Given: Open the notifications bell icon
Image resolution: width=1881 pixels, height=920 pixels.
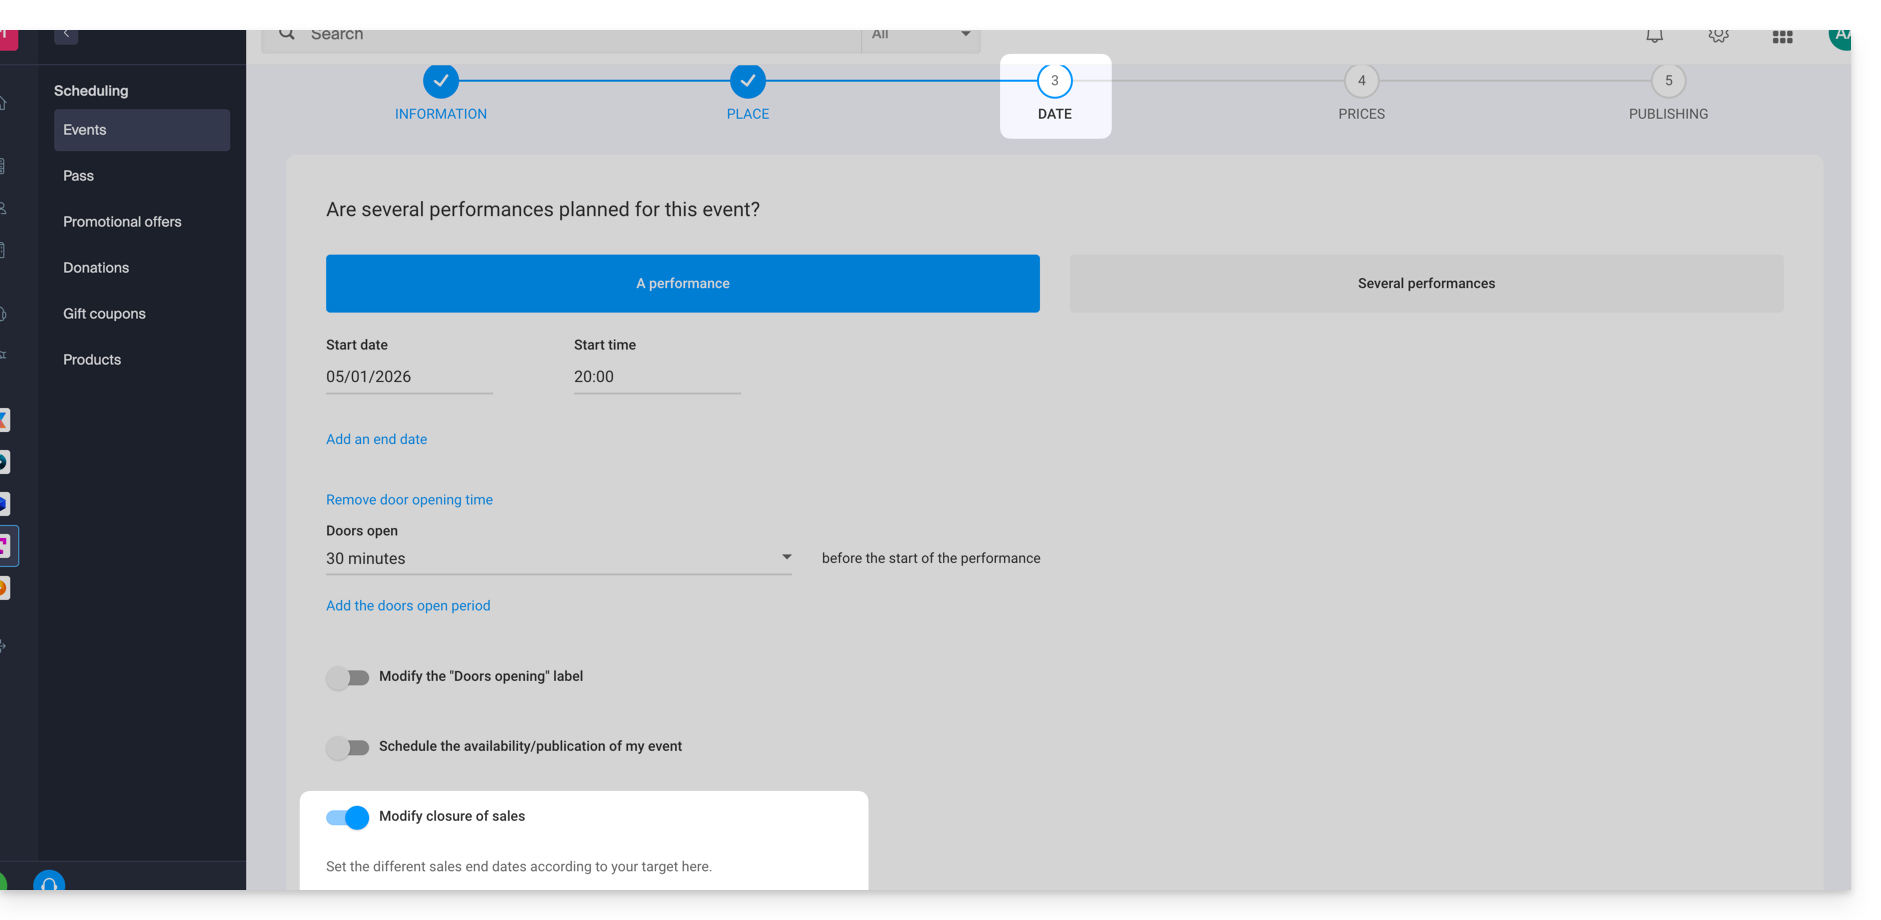Looking at the screenshot, I should (1654, 36).
